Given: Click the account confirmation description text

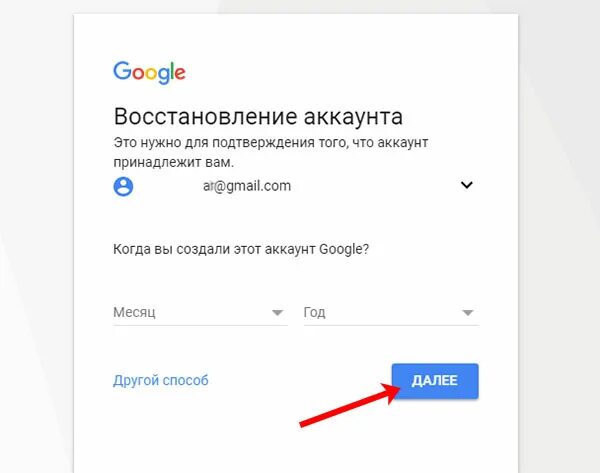Looking at the screenshot, I should 271,152.
